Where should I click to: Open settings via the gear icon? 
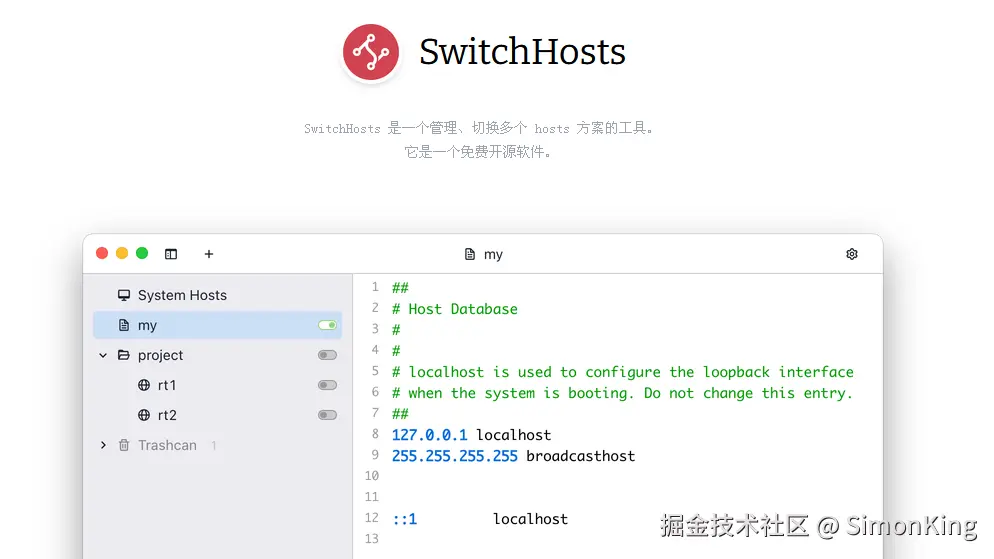pyautogui.click(x=852, y=254)
